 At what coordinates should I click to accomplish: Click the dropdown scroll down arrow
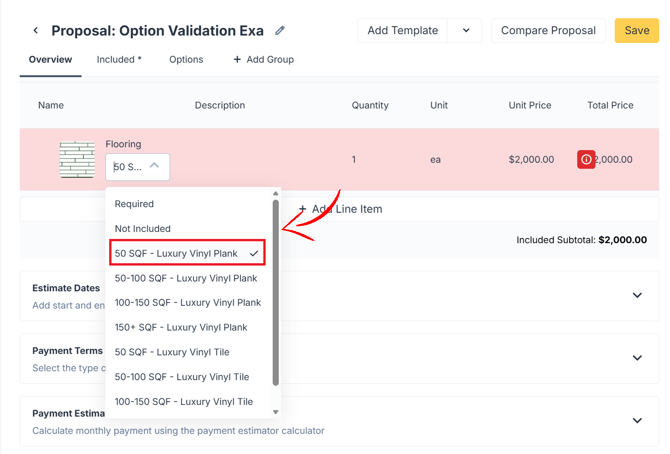(x=276, y=412)
